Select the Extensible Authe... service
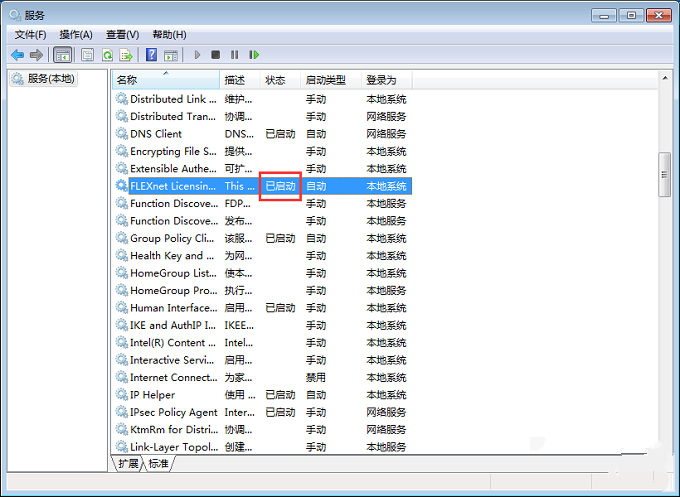680x497 pixels. [x=262, y=168]
